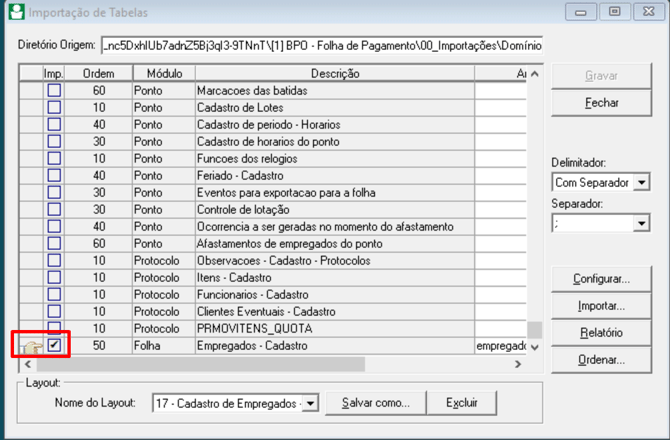
Task: Open the Delimitador dropdown
Action: [641, 182]
